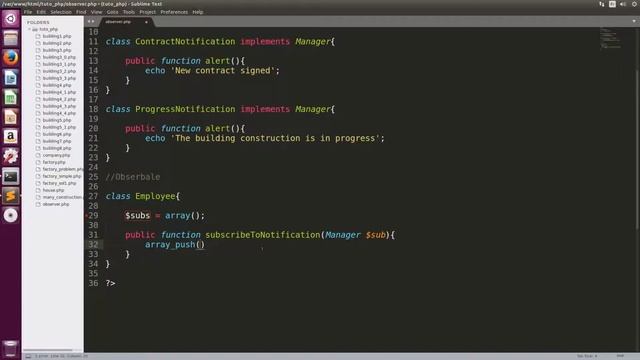Open building7.php in the sidebar
The width and height of the screenshot is (640, 360).
(x=57, y=141)
